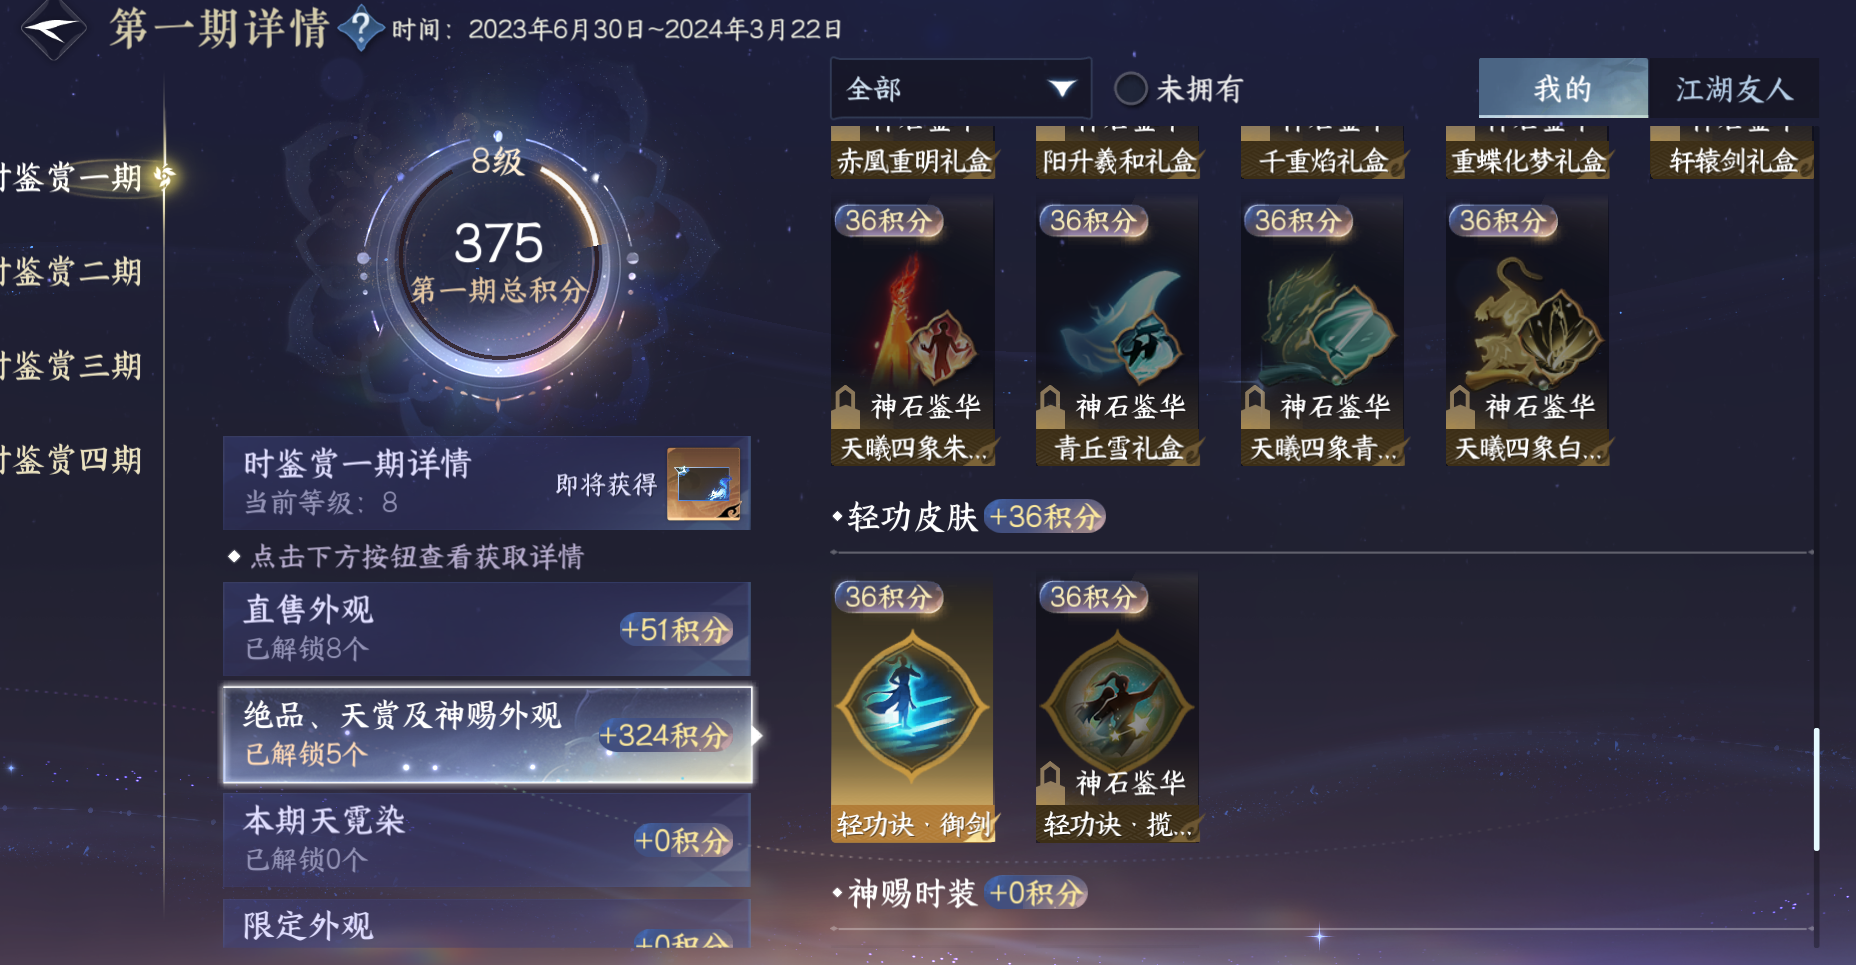The image size is (1856, 965).
Task: Click the 375 total points progress ring
Action: click(497, 260)
